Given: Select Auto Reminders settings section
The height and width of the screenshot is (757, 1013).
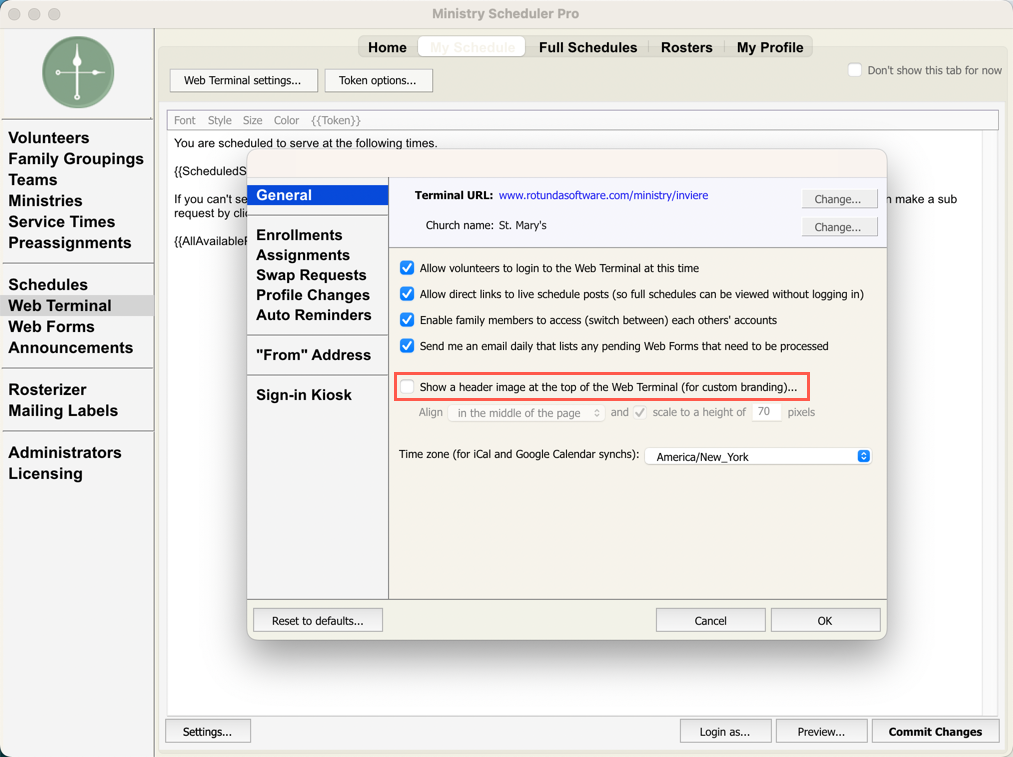Looking at the screenshot, I should 314,315.
